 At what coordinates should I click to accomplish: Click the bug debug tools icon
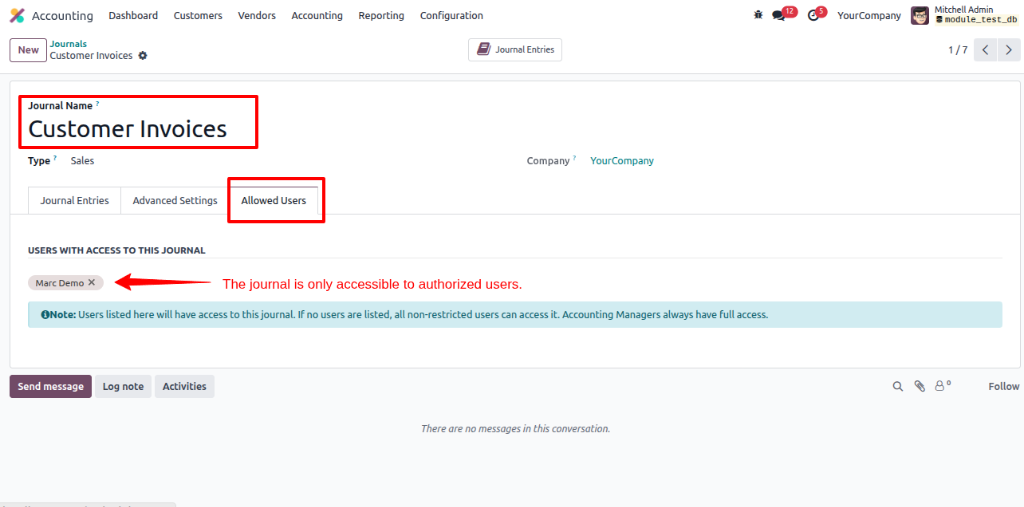tap(758, 15)
